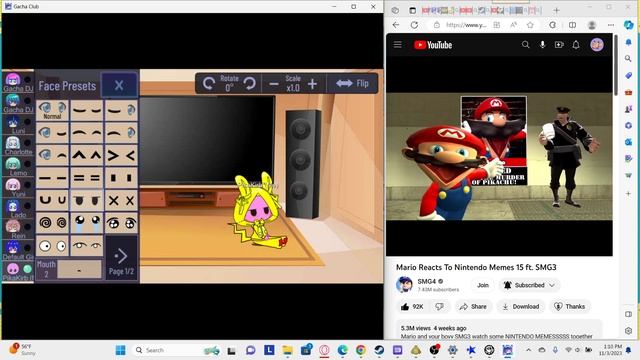The height and width of the screenshot is (360, 640).
Task: Open taskbar clock and date
Action: point(611,350)
